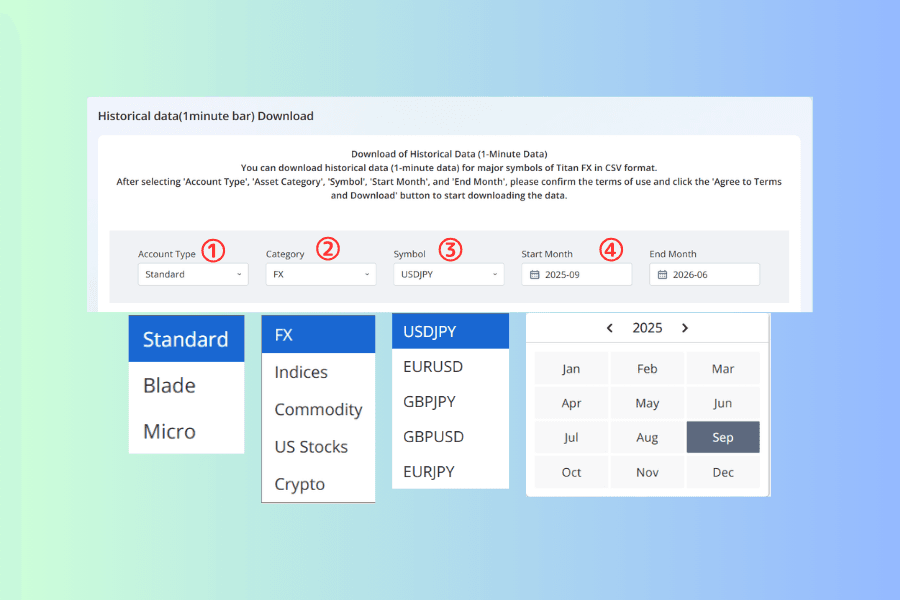
Task: Pick Oct in the month picker
Action: [x=571, y=472]
